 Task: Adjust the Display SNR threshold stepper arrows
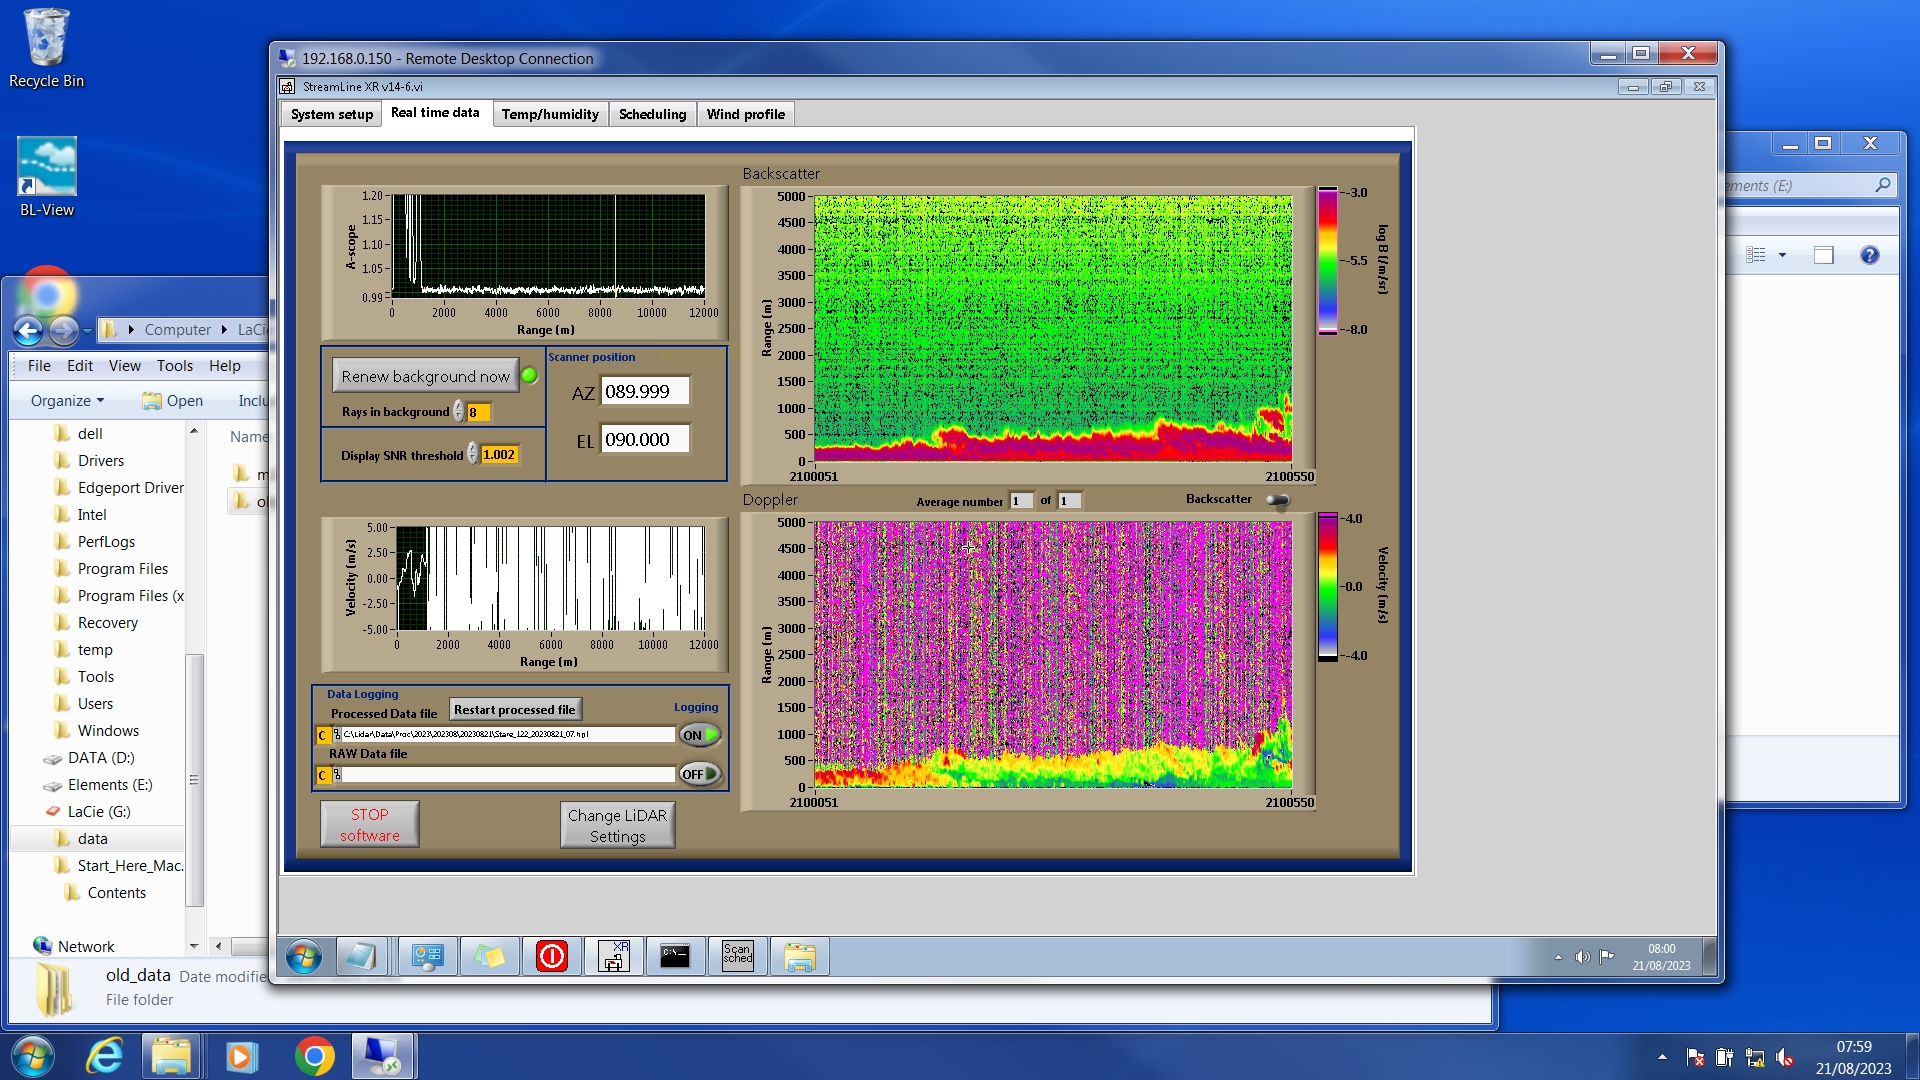coord(472,454)
